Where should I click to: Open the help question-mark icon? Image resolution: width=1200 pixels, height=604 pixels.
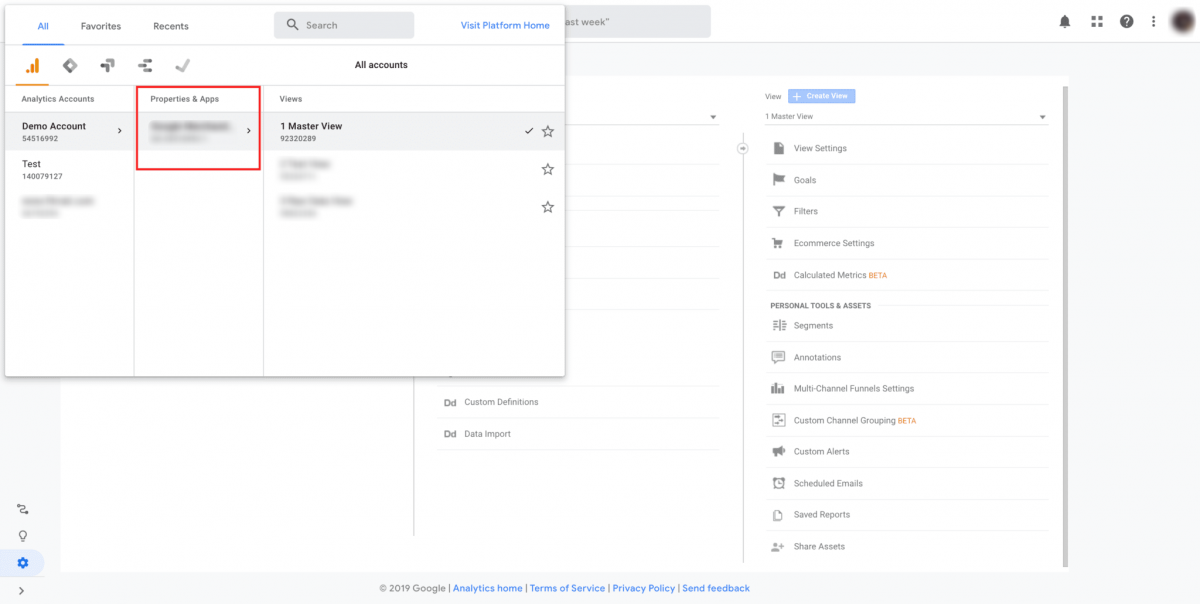pyautogui.click(x=1127, y=22)
